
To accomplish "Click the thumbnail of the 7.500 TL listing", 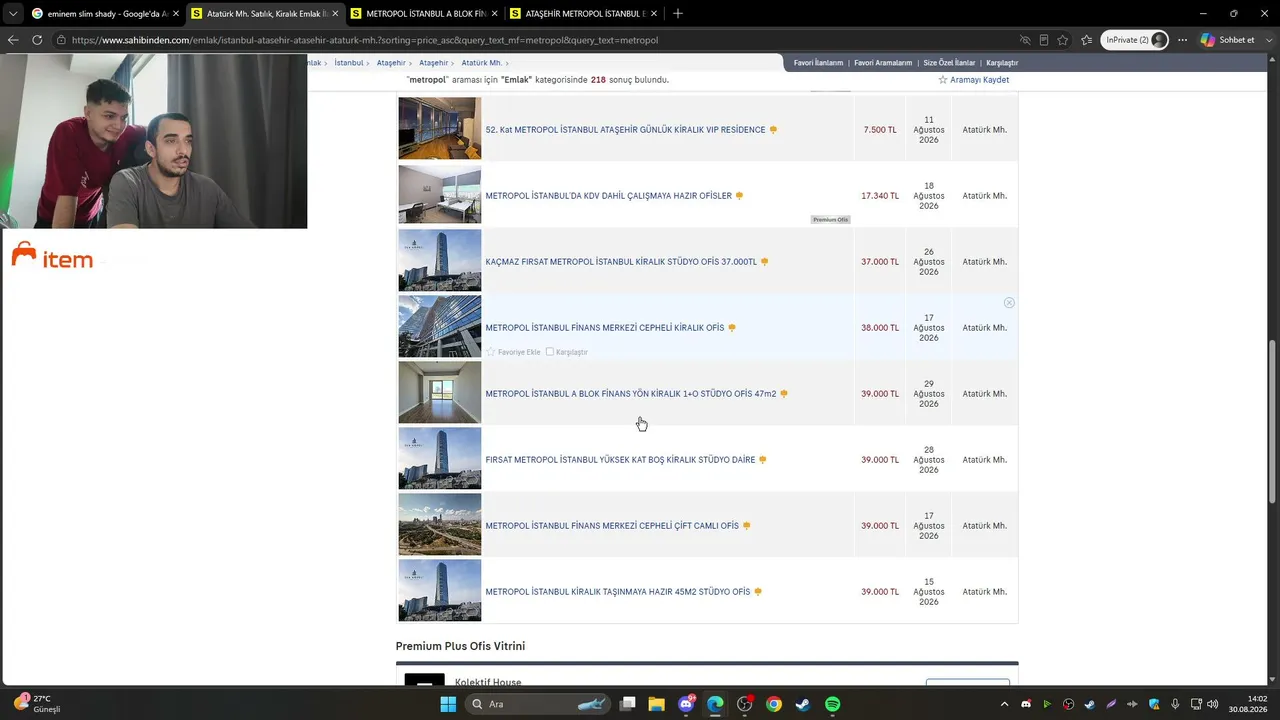I will tap(440, 128).
